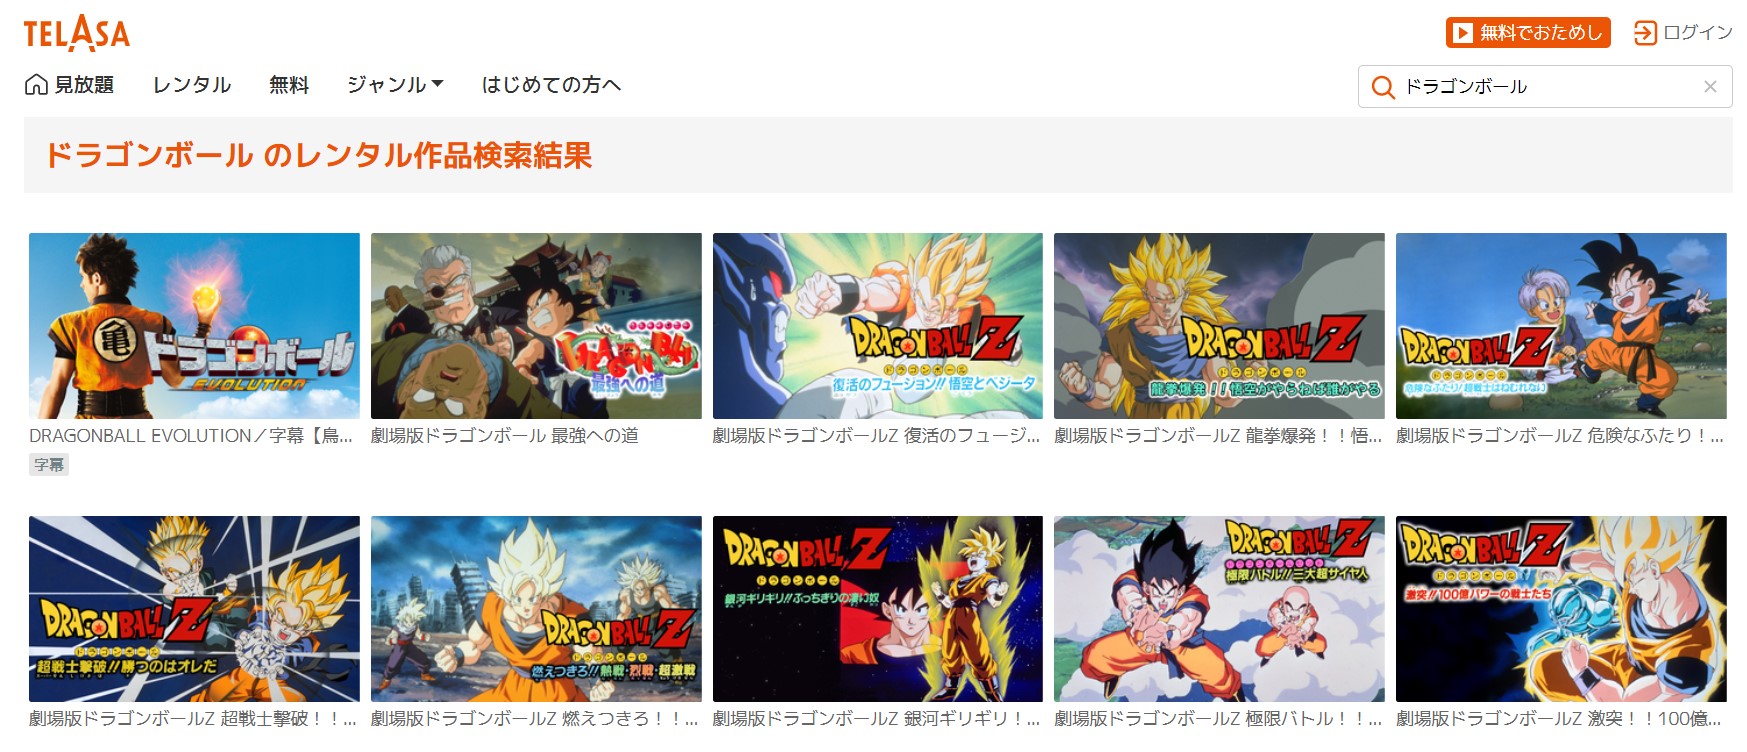1747x752 pixels.
Task: Open the 無料 menu item
Action: [289, 85]
